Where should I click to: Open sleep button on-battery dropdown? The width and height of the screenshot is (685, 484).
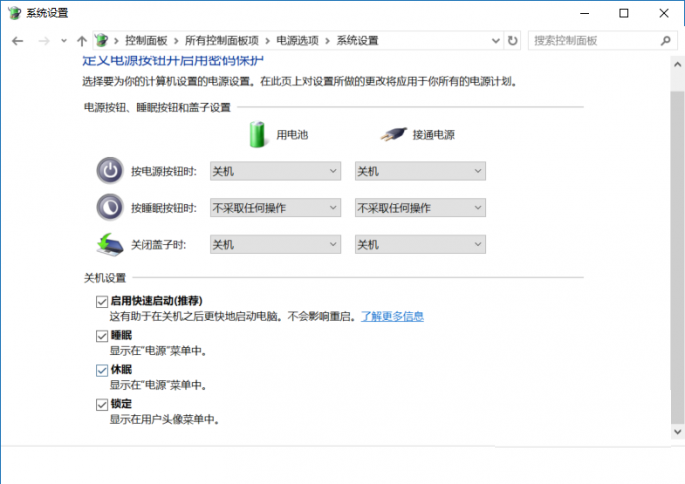pos(275,208)
